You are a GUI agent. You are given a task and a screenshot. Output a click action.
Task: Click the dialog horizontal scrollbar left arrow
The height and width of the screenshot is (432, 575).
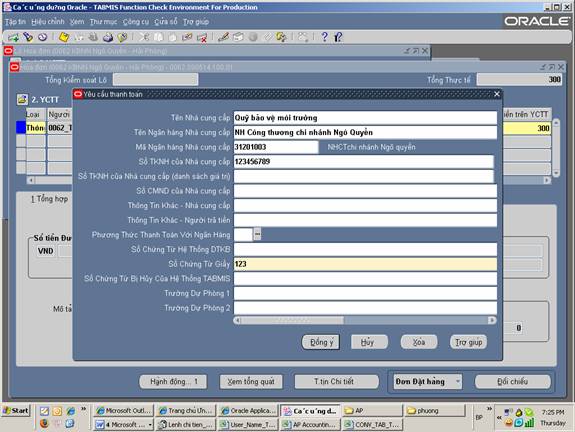coord(238,321)
